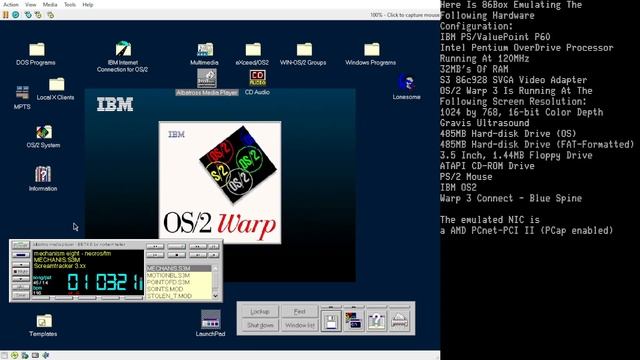
Task: Open the drawer above the floppy drive icon
Action: [x=331, y=307]
